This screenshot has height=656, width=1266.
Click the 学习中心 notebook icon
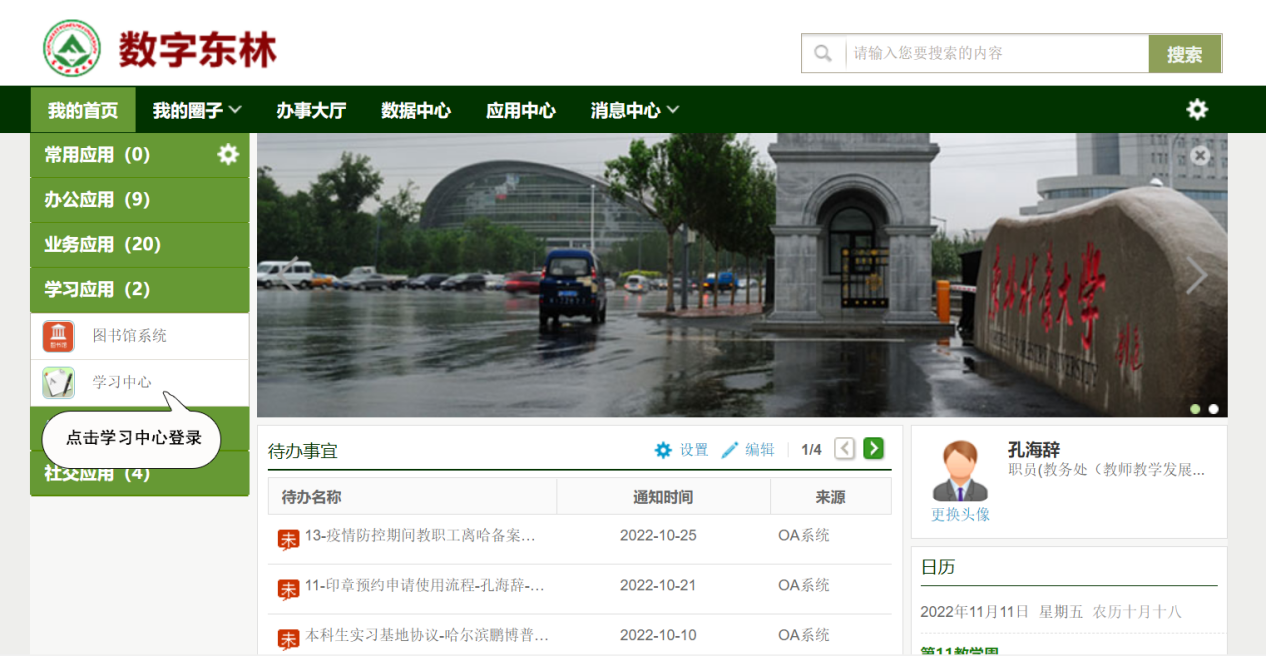point(58,382)
